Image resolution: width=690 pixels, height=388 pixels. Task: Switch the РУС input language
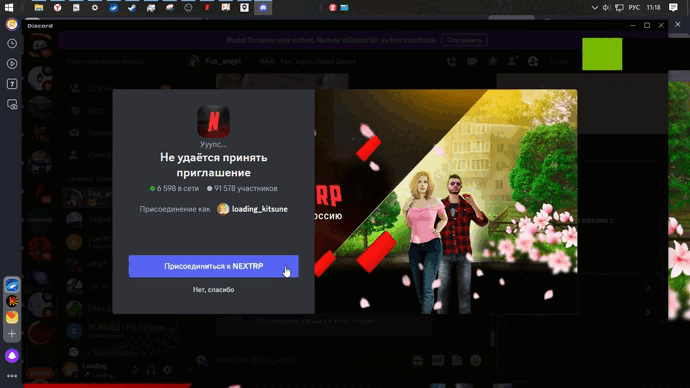point(634,7)
